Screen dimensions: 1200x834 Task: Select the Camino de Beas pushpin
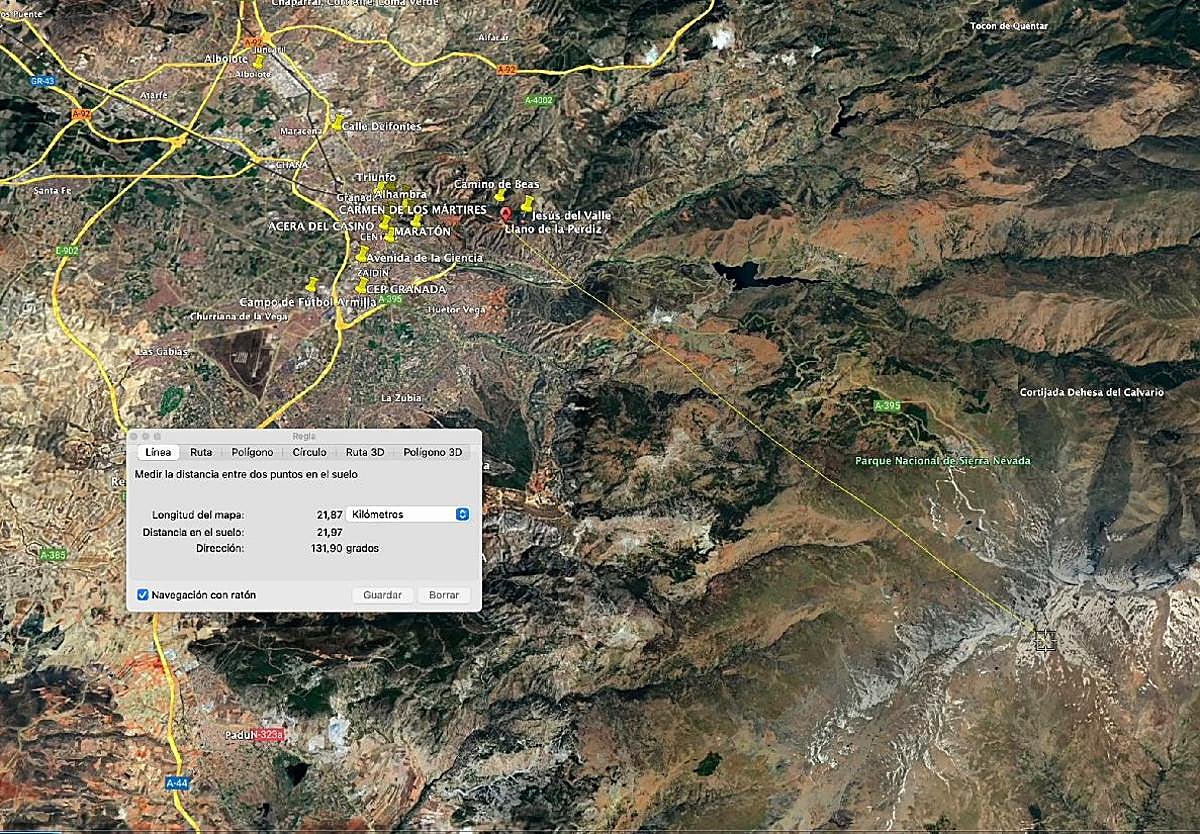click(501, 196)
